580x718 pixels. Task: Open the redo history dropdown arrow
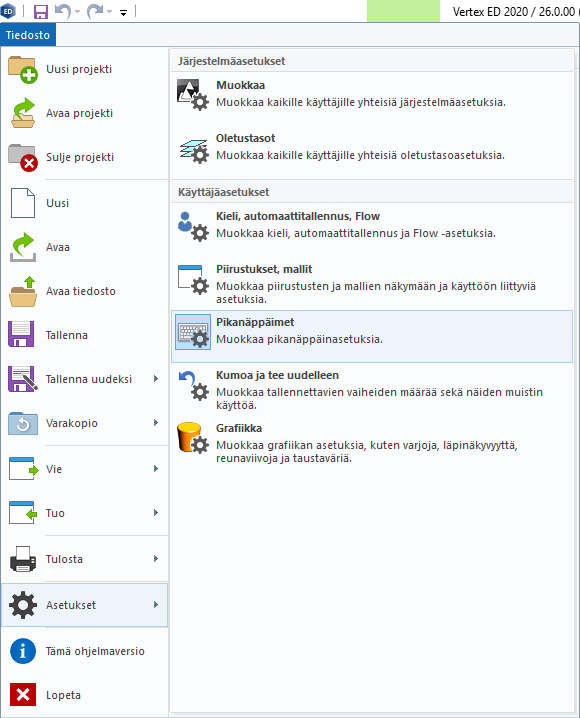(x=110, y=12)
